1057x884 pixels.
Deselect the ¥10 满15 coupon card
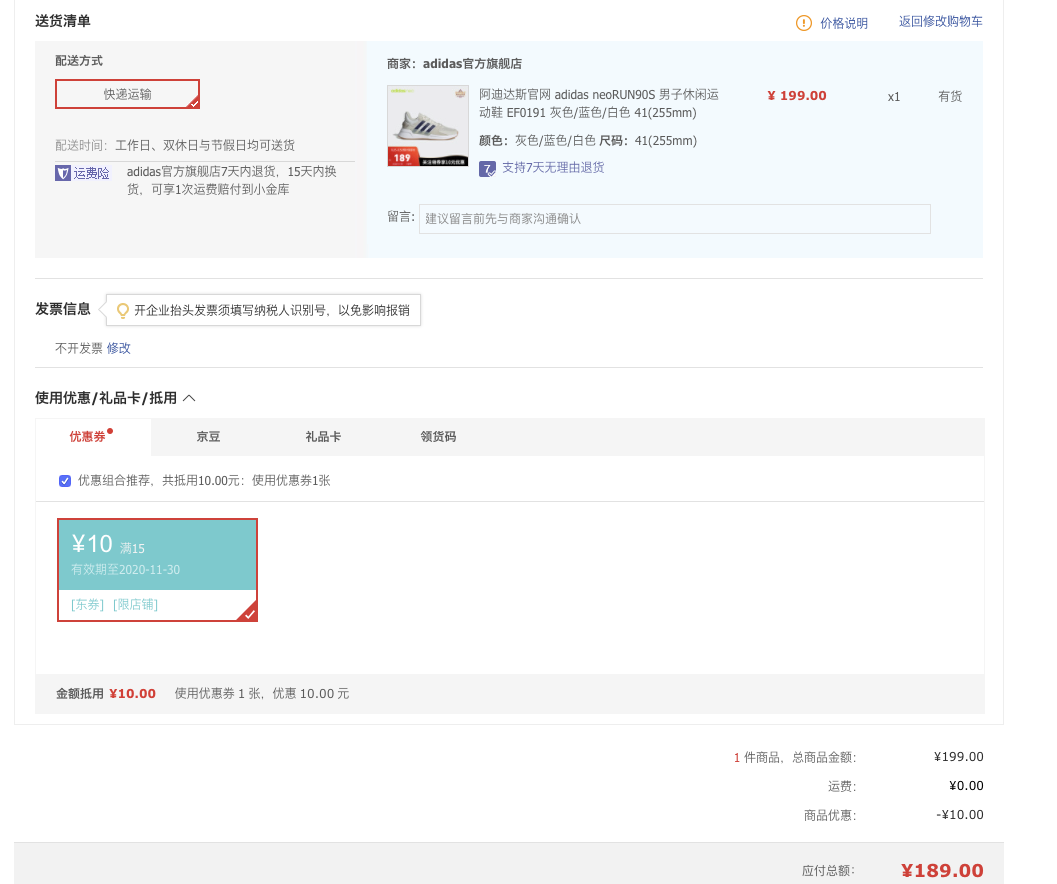pyautogui.click(x=157, y=570)
